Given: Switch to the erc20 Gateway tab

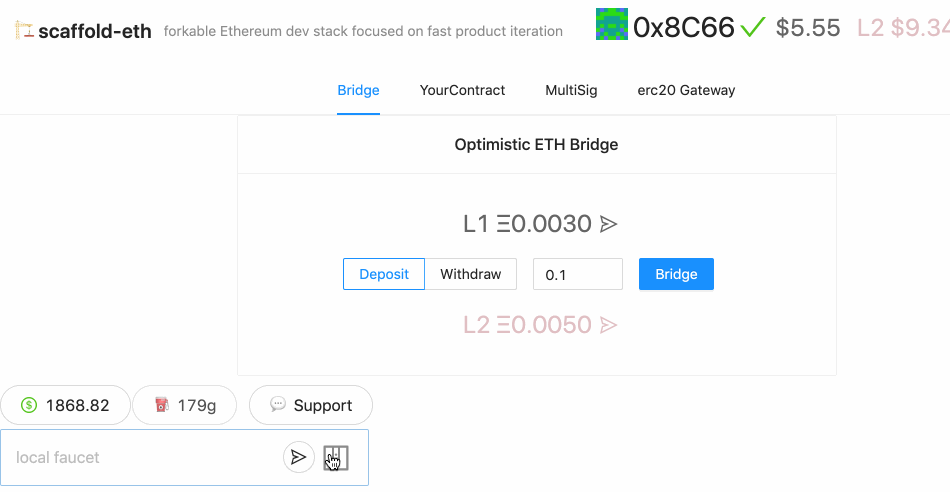Looking at the screenshot, I should (x=686, y=90).
